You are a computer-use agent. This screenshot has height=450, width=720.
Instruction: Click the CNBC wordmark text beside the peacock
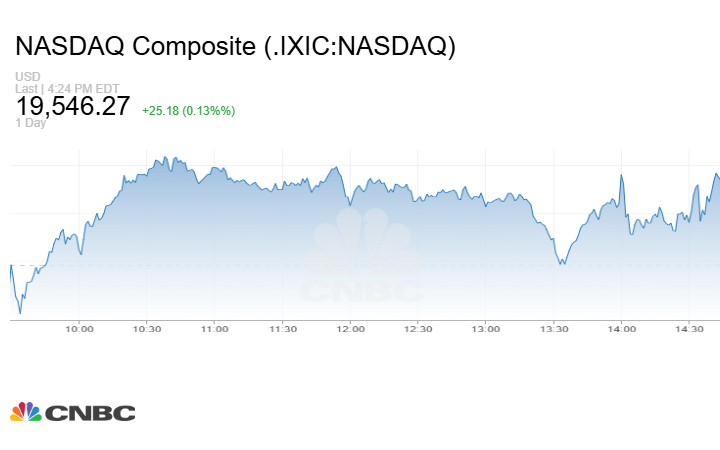point(89,413)
